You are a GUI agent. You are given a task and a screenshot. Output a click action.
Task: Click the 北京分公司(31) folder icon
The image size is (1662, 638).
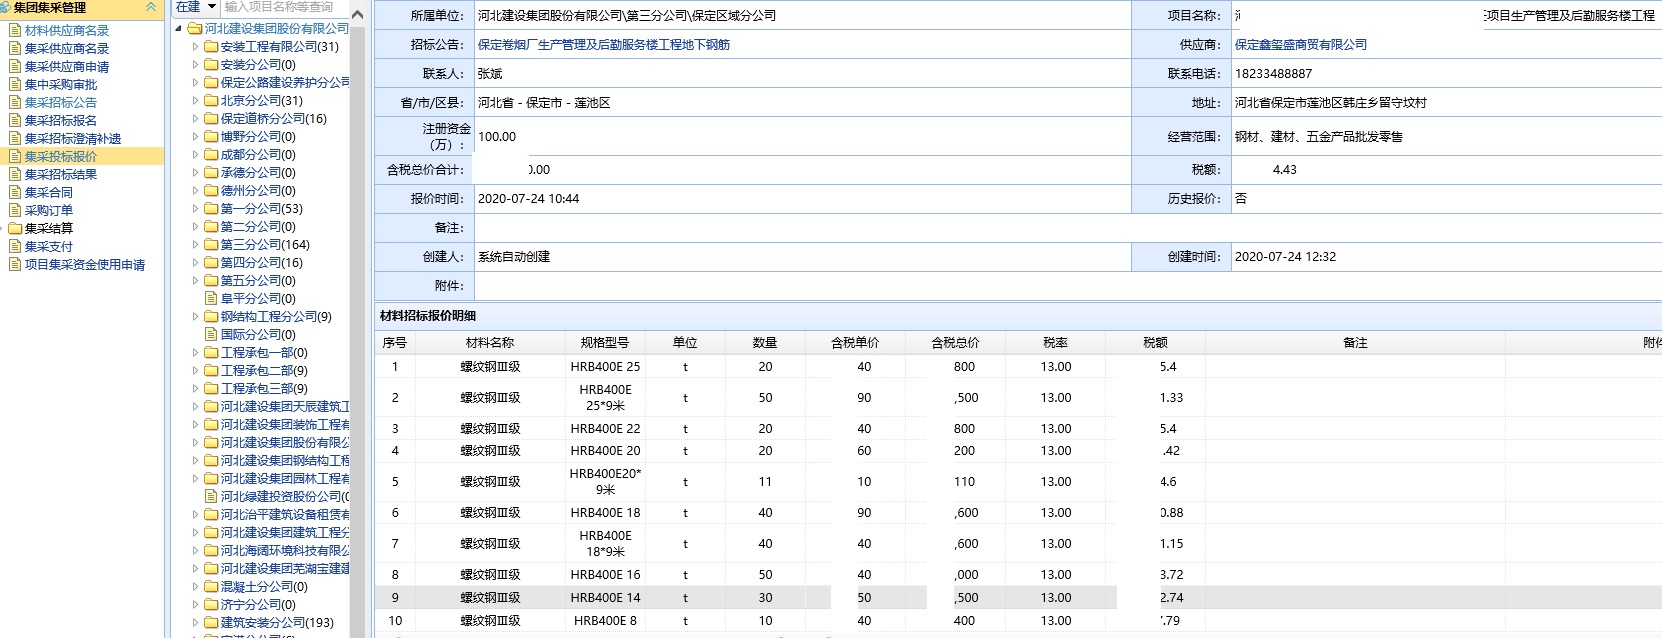211,100
